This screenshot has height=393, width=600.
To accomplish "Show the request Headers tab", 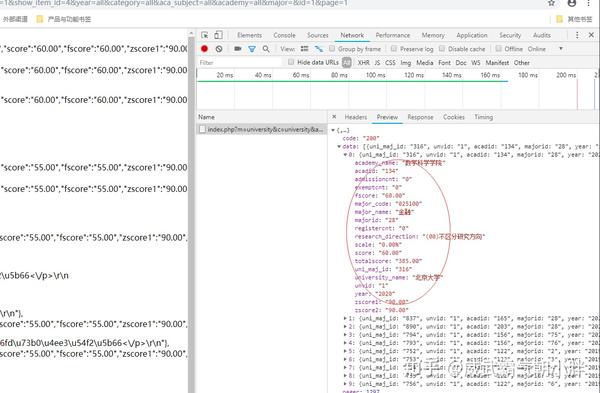I will (x=355, y=117).
